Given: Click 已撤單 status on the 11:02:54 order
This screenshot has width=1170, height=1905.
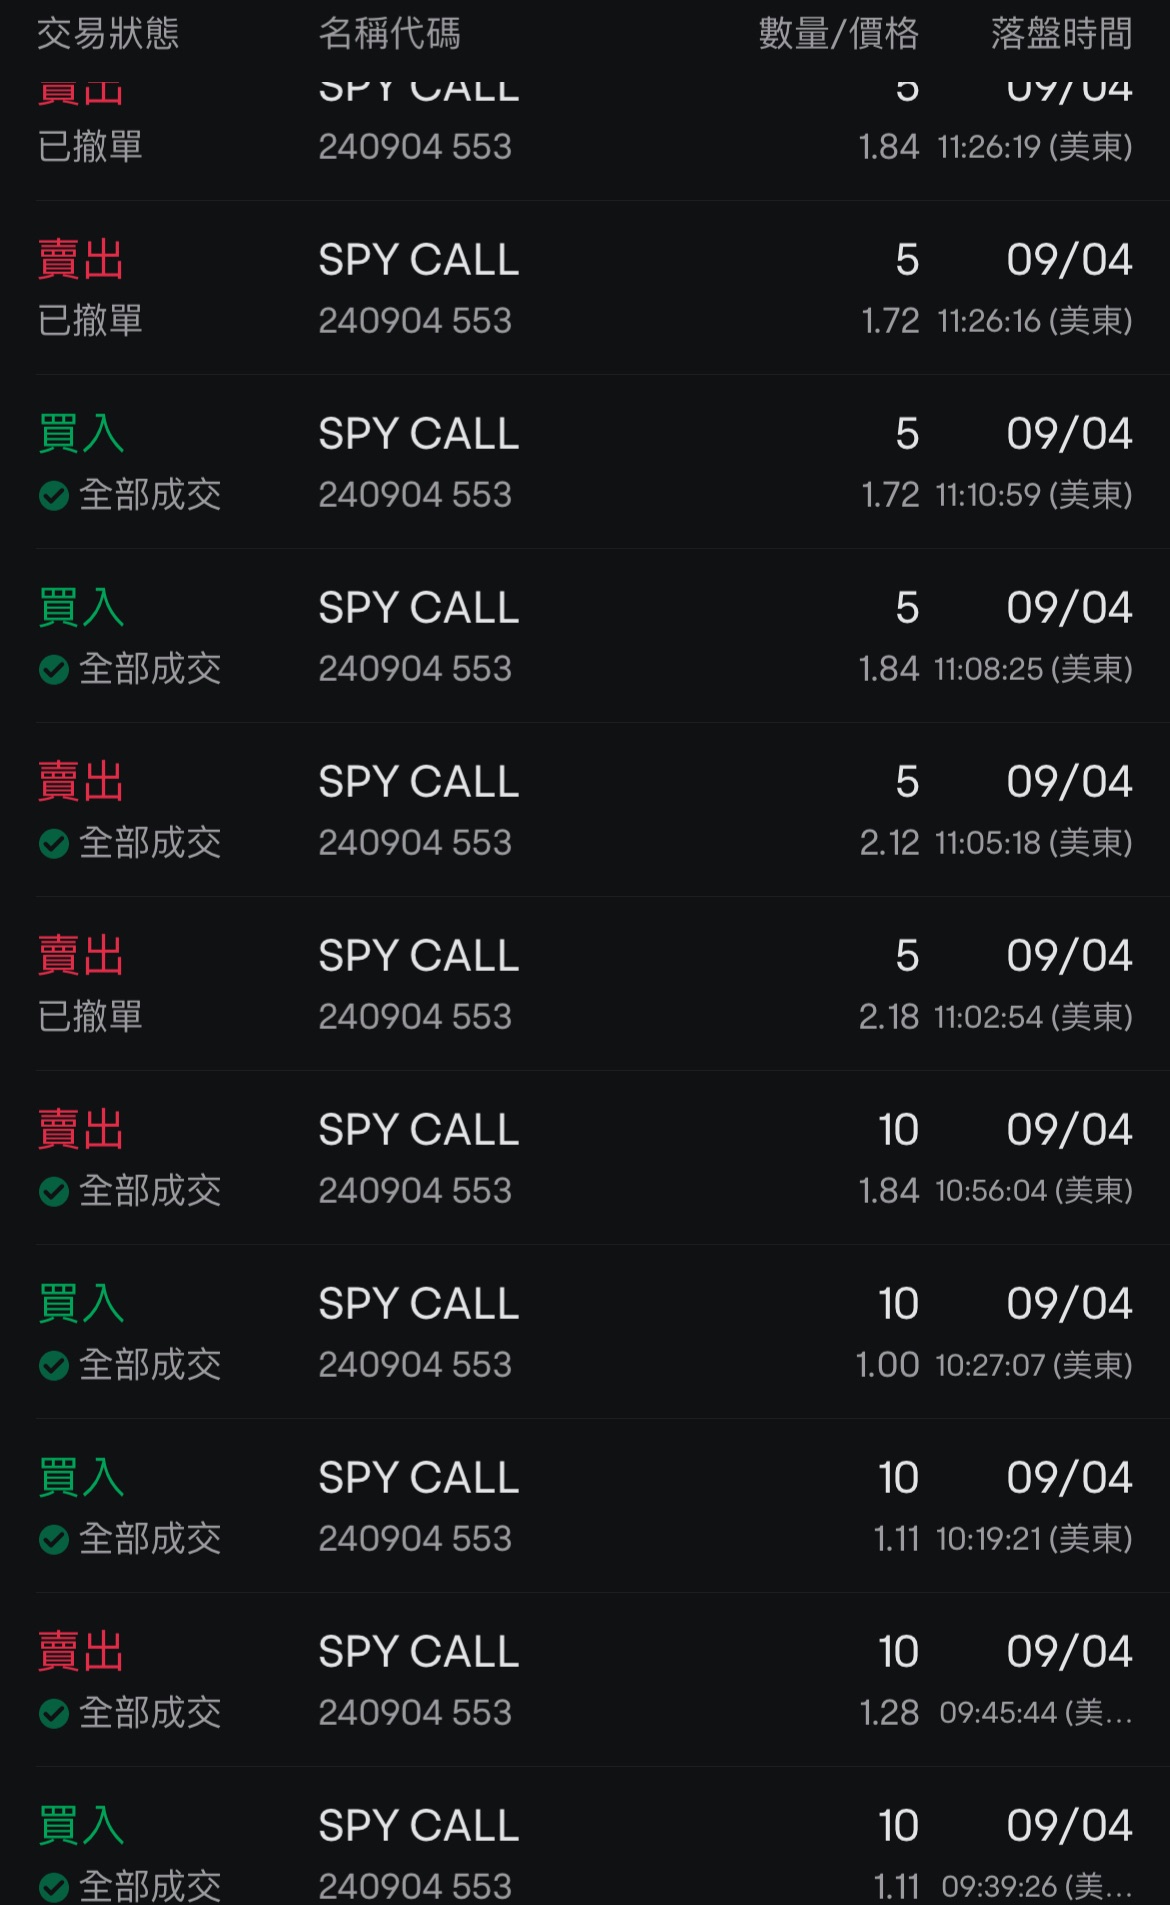Looking at the screenshot, I should (90, 1017).
